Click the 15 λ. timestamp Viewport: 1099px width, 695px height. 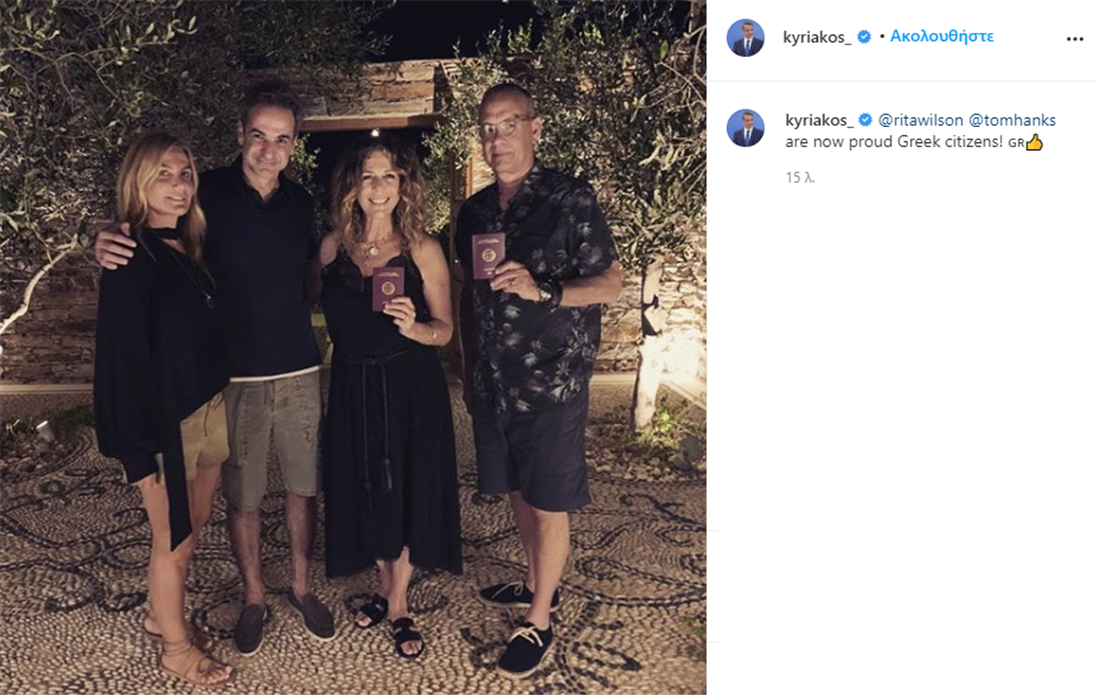pyautogui.click(x=800, y=178)
